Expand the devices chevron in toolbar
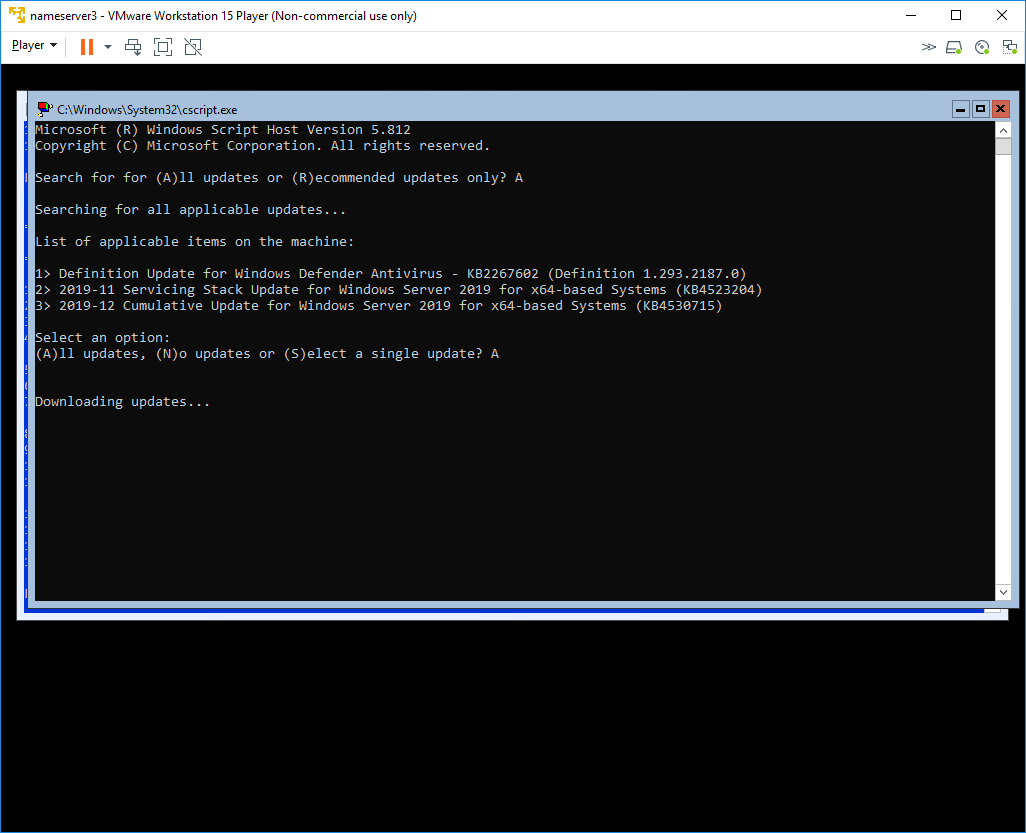1026x833 pixels. tap(929, 46)
